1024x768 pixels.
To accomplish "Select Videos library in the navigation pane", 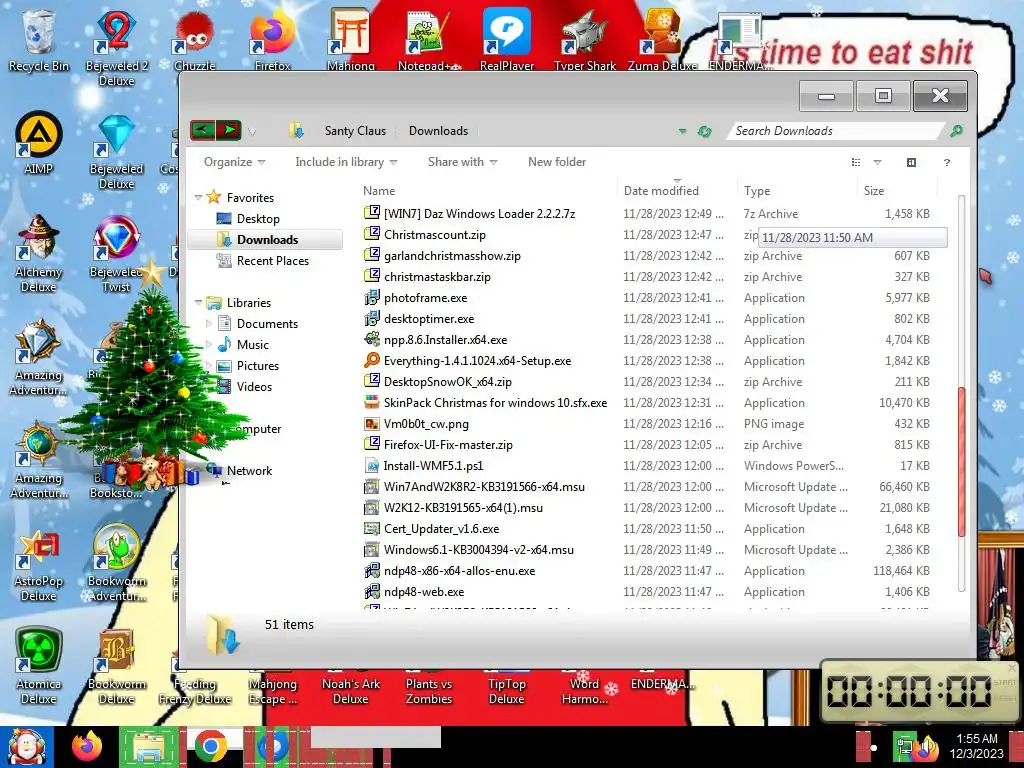I will 254,387.
